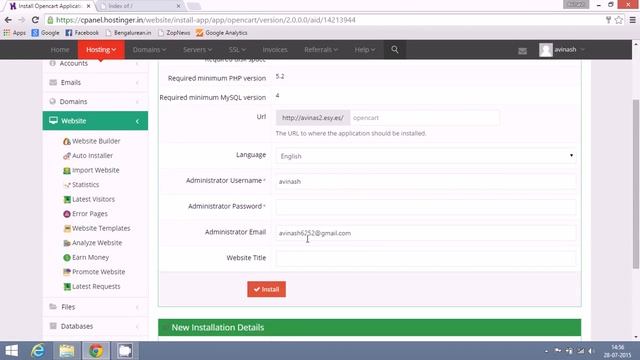Click Chrome icon in taskbar
Viewport: 640px width, 360px height.
96,351
